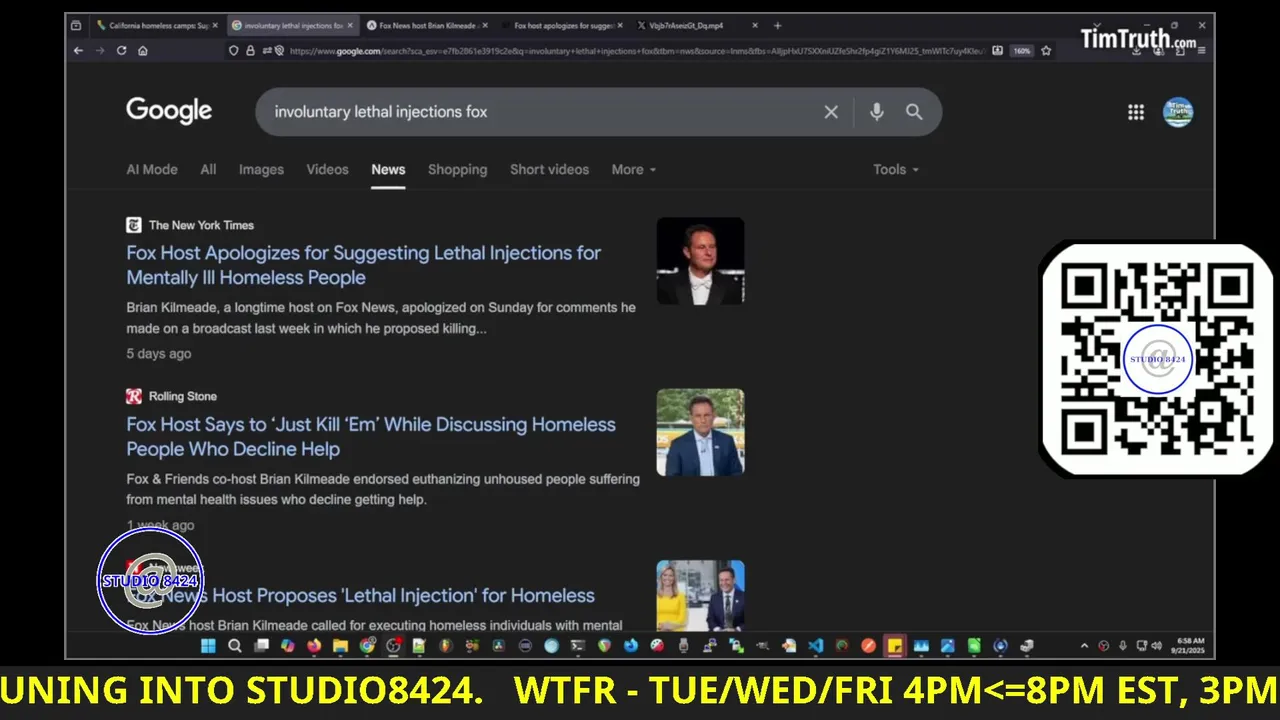Image resolution: width=1280 pixels, height=720 pixels.
Task: Click the Rolling Stone source name
Action: [183, 396]
